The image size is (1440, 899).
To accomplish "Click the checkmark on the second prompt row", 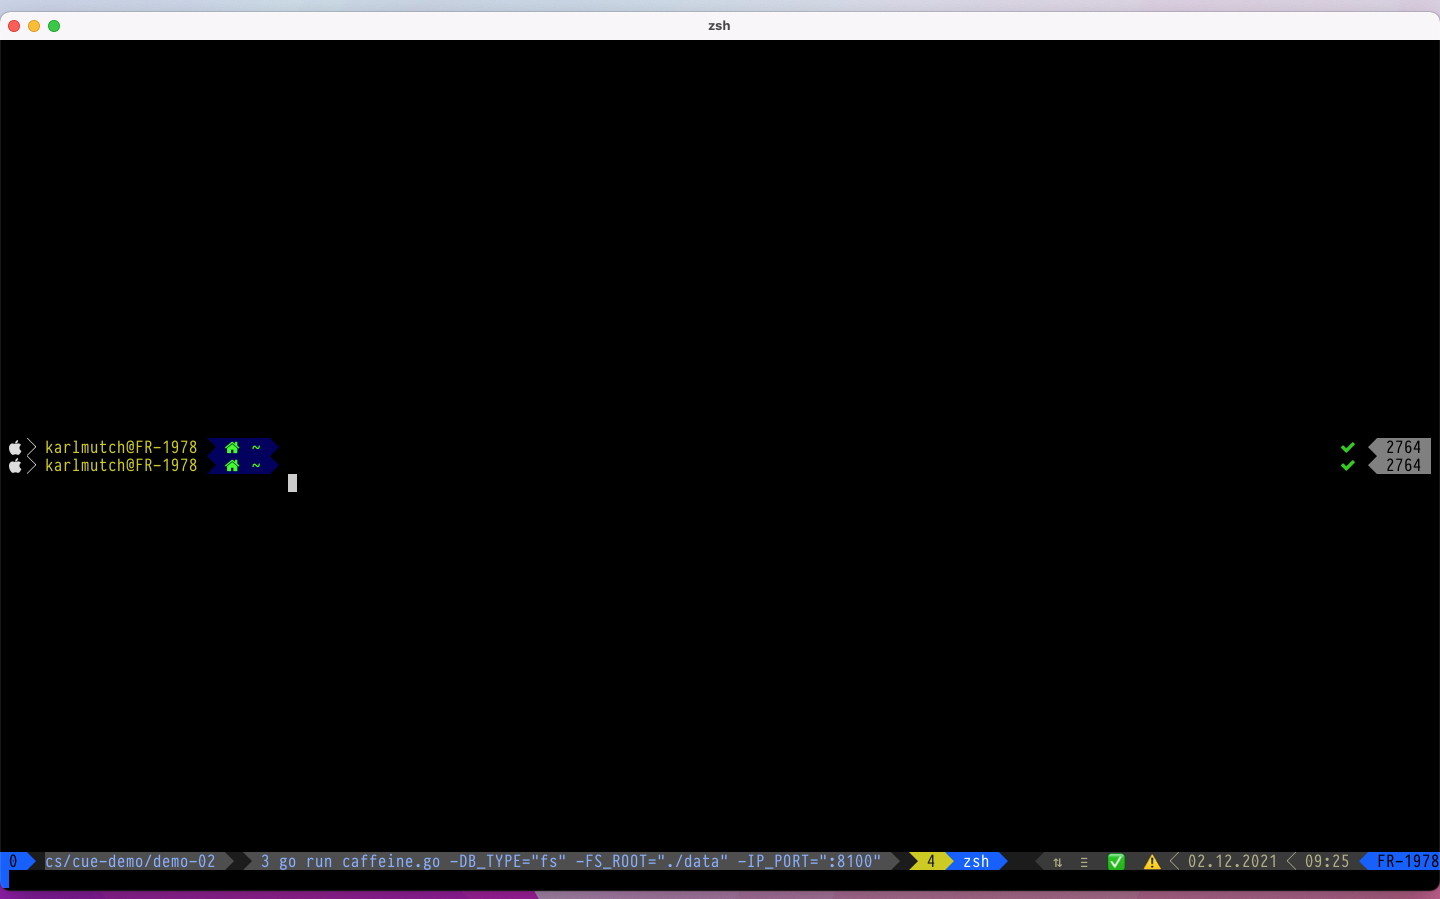I will 1348,465.
